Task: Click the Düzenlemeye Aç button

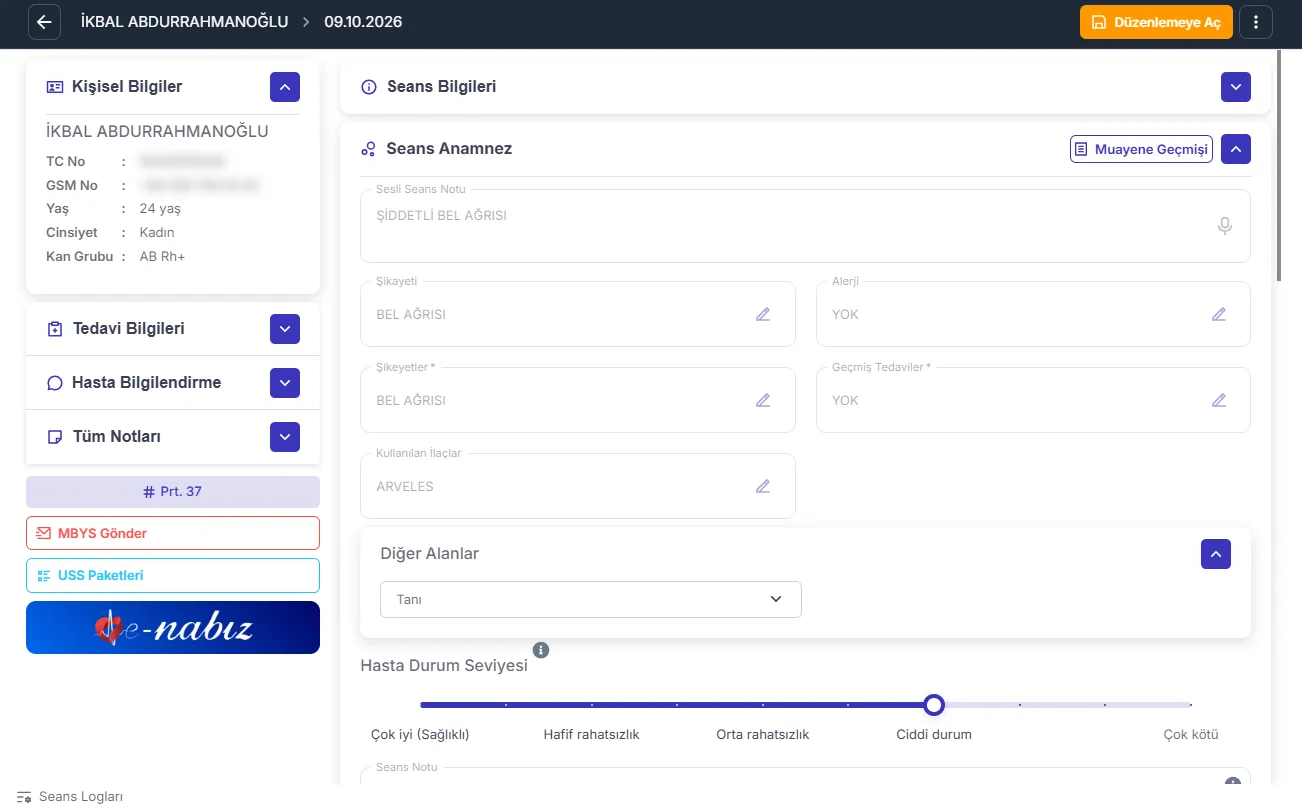Action: 1156,23
